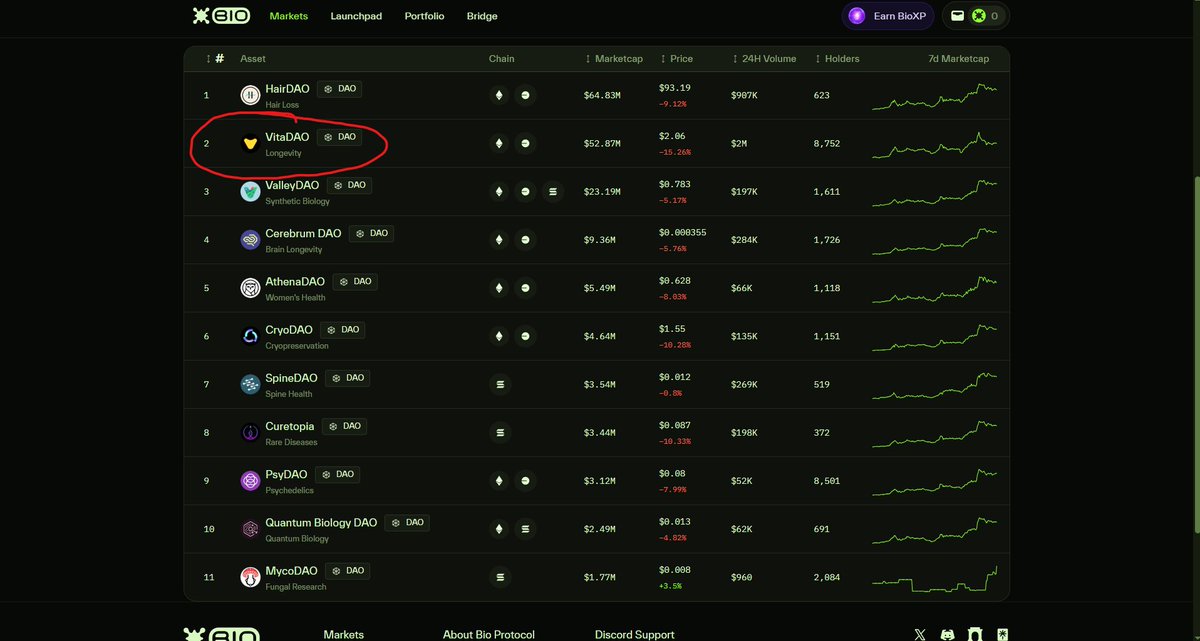This screenshot has height=641, width=1200.
Task: Click the CryoDAO logo icon
Action: click(250, 336)
